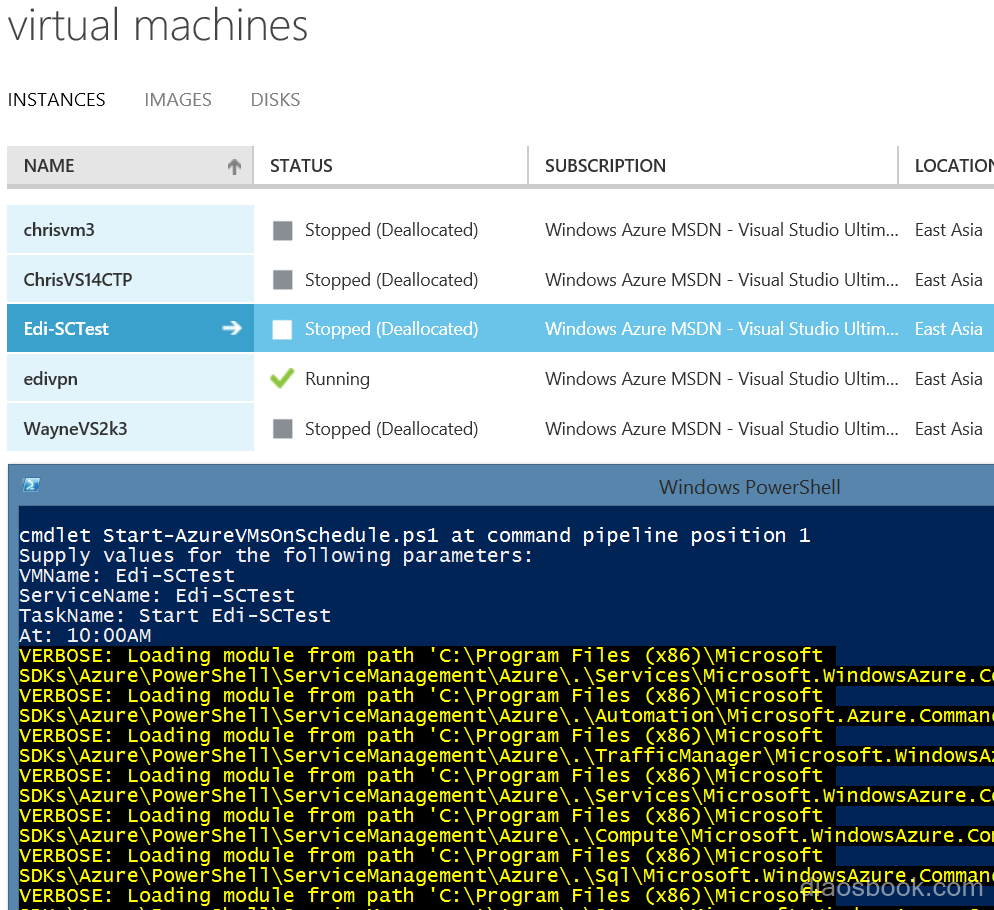Click the Windows PowerShell title bar

pyautogui.click(x=501, y=486)
